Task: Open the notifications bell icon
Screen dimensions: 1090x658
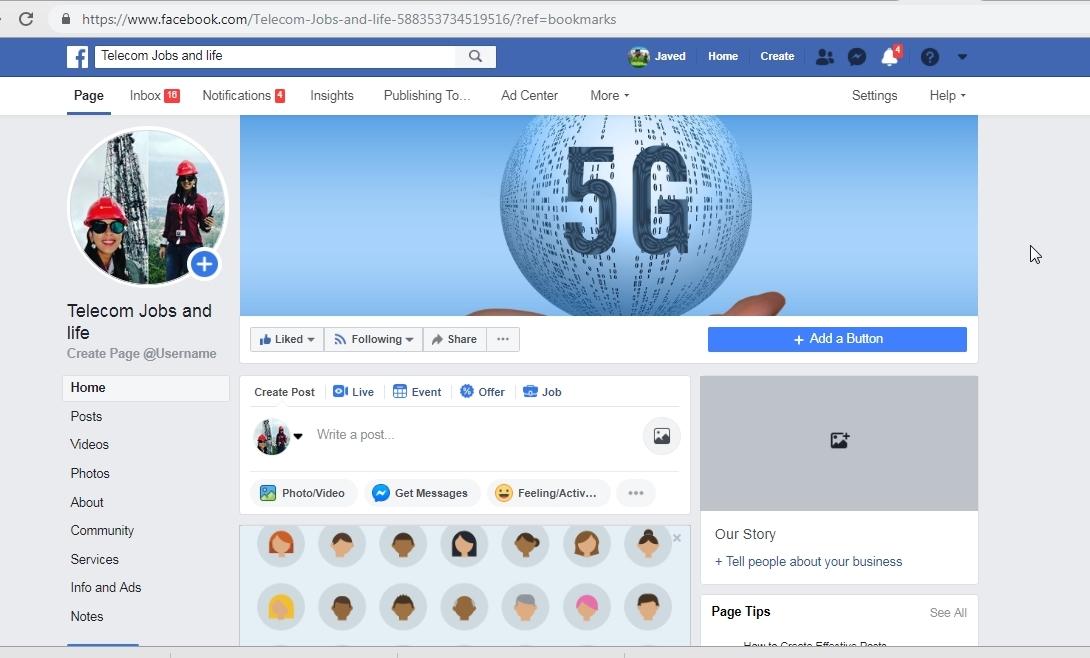Action: (x=890, y=56)
